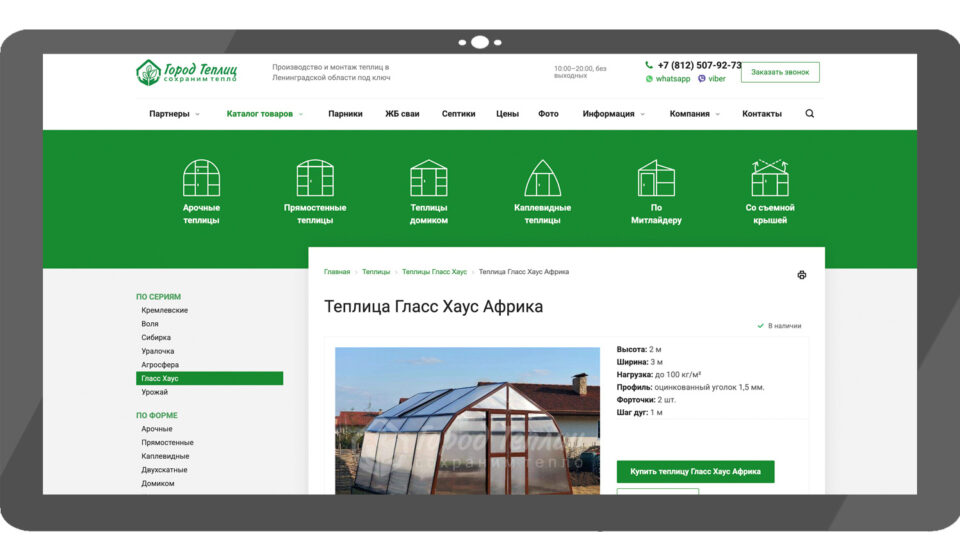Viewport: 960px width, 540px height.
Task: Open the Со съемной крышей icon
Action: click(x=770, y=178)
